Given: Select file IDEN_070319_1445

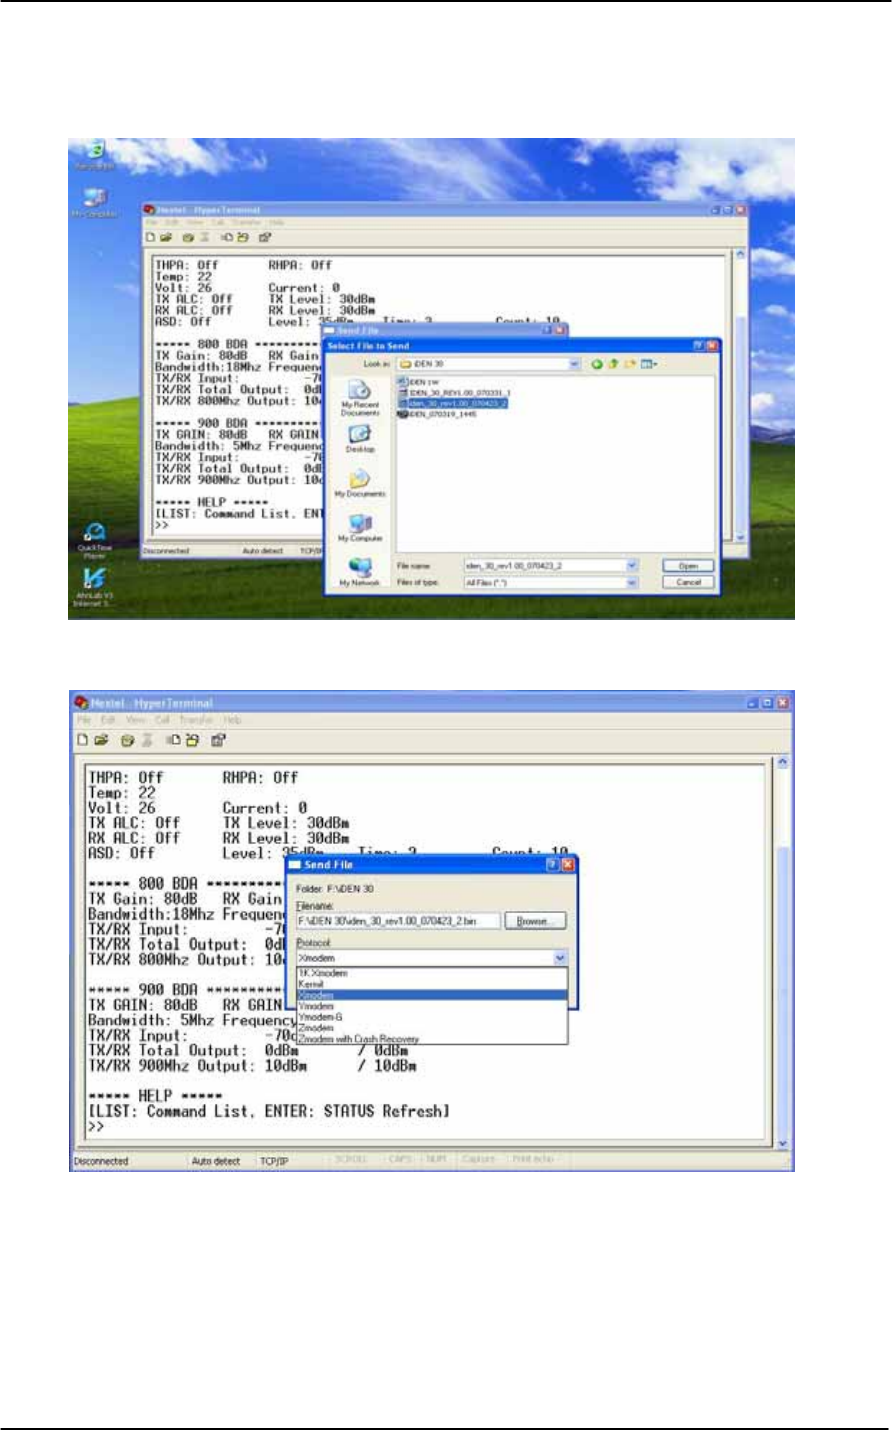Looking at the screenshot, I should click(x=437, y=414).
